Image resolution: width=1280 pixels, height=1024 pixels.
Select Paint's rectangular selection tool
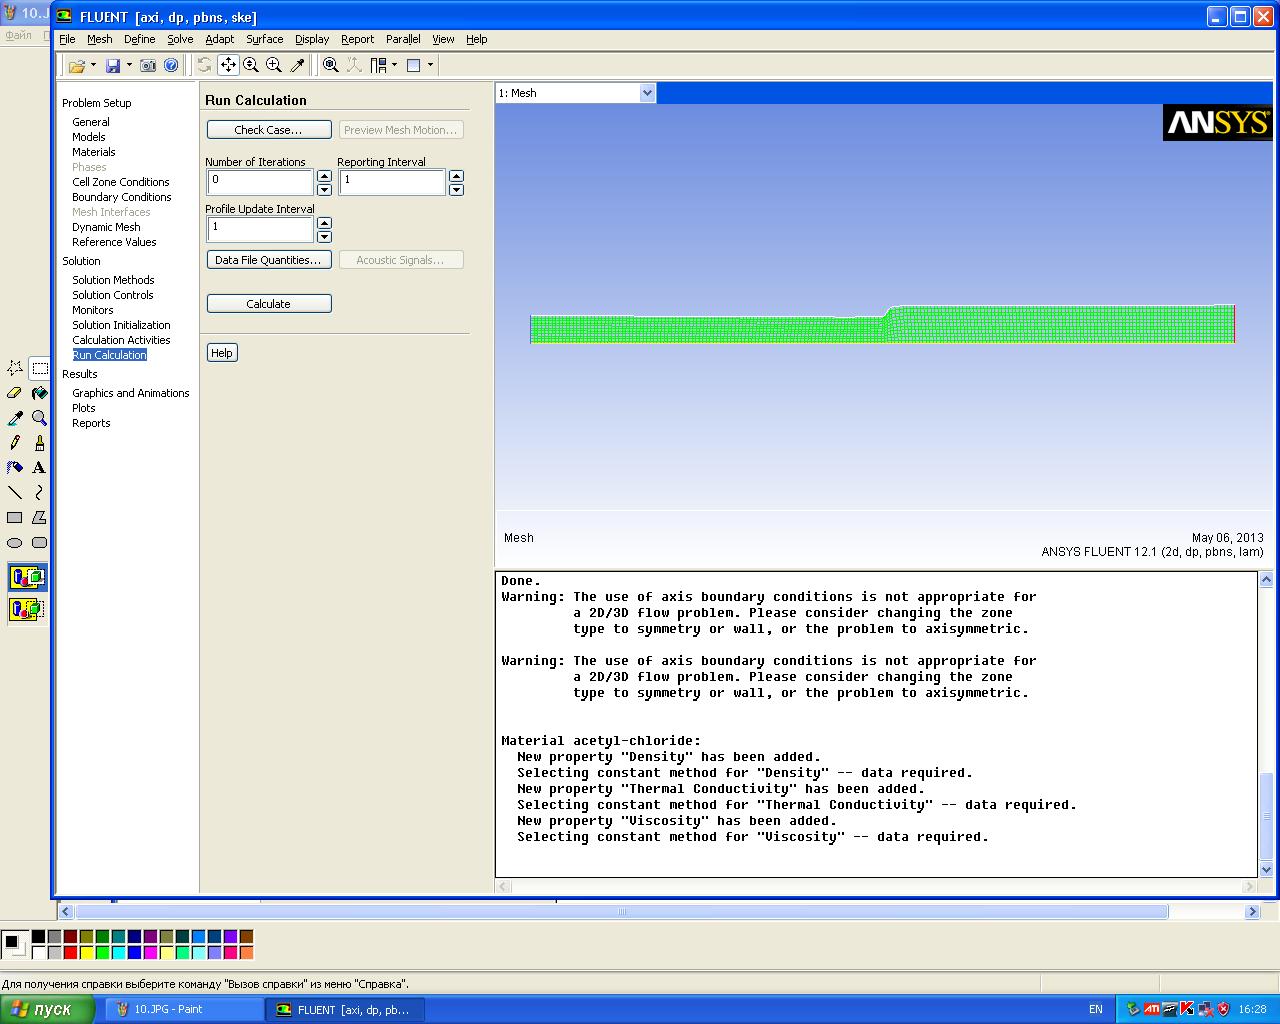tap(39, 368)
